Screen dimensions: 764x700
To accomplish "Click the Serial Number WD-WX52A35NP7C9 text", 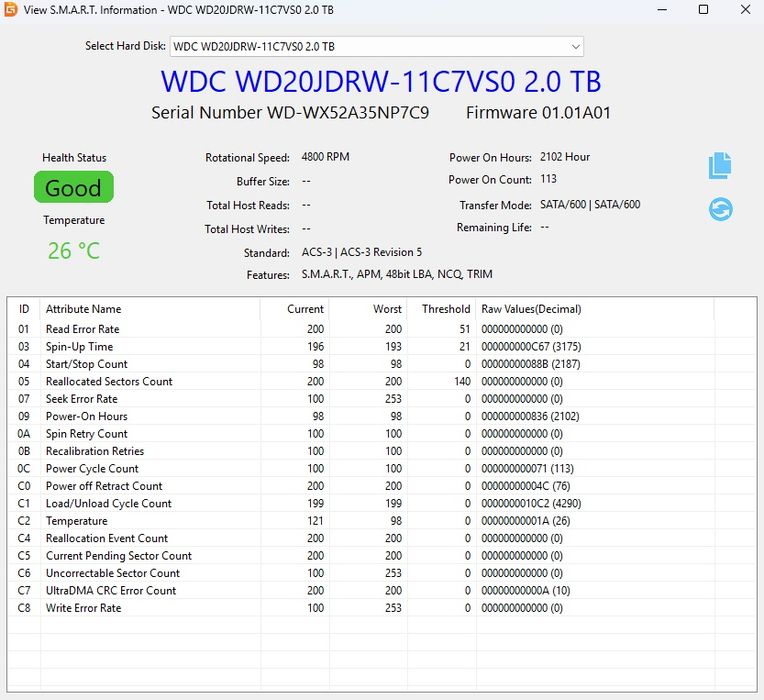I will (290, 113).
